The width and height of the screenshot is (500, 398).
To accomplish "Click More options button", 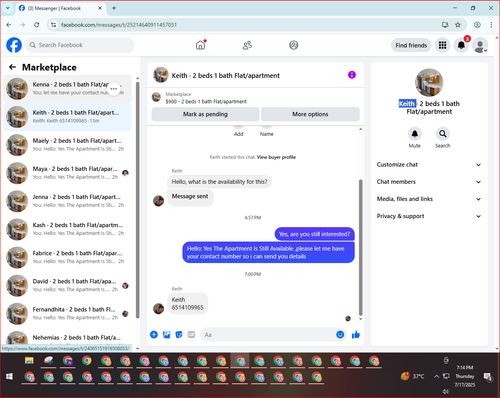I will pos(310,114).
